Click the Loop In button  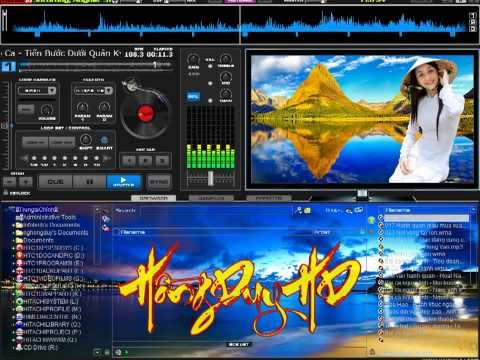point(35,142)
